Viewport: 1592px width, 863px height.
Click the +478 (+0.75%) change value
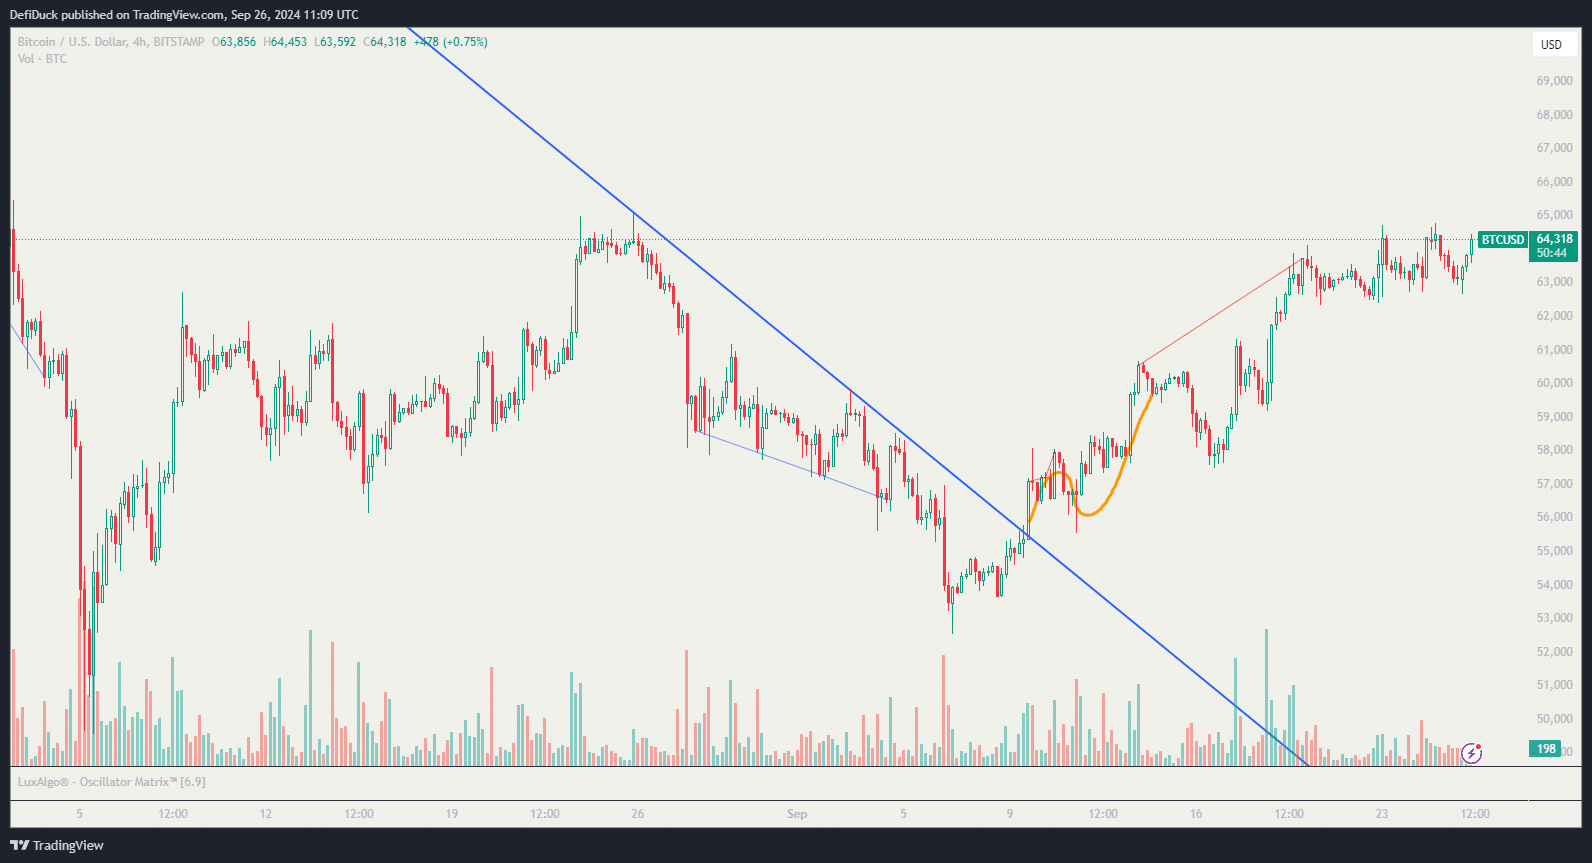pyautogui.click(x=451, y=42)
